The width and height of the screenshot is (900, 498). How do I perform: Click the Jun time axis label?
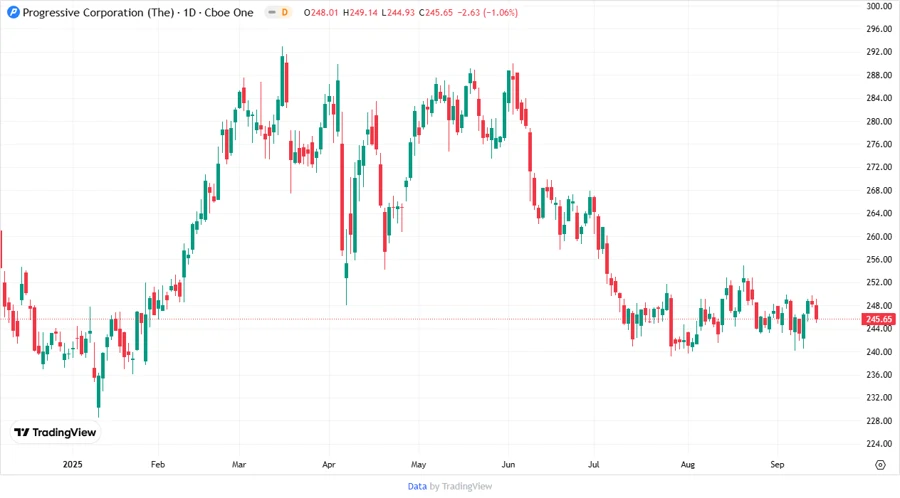pyautogui.click(x=508, y=464)
